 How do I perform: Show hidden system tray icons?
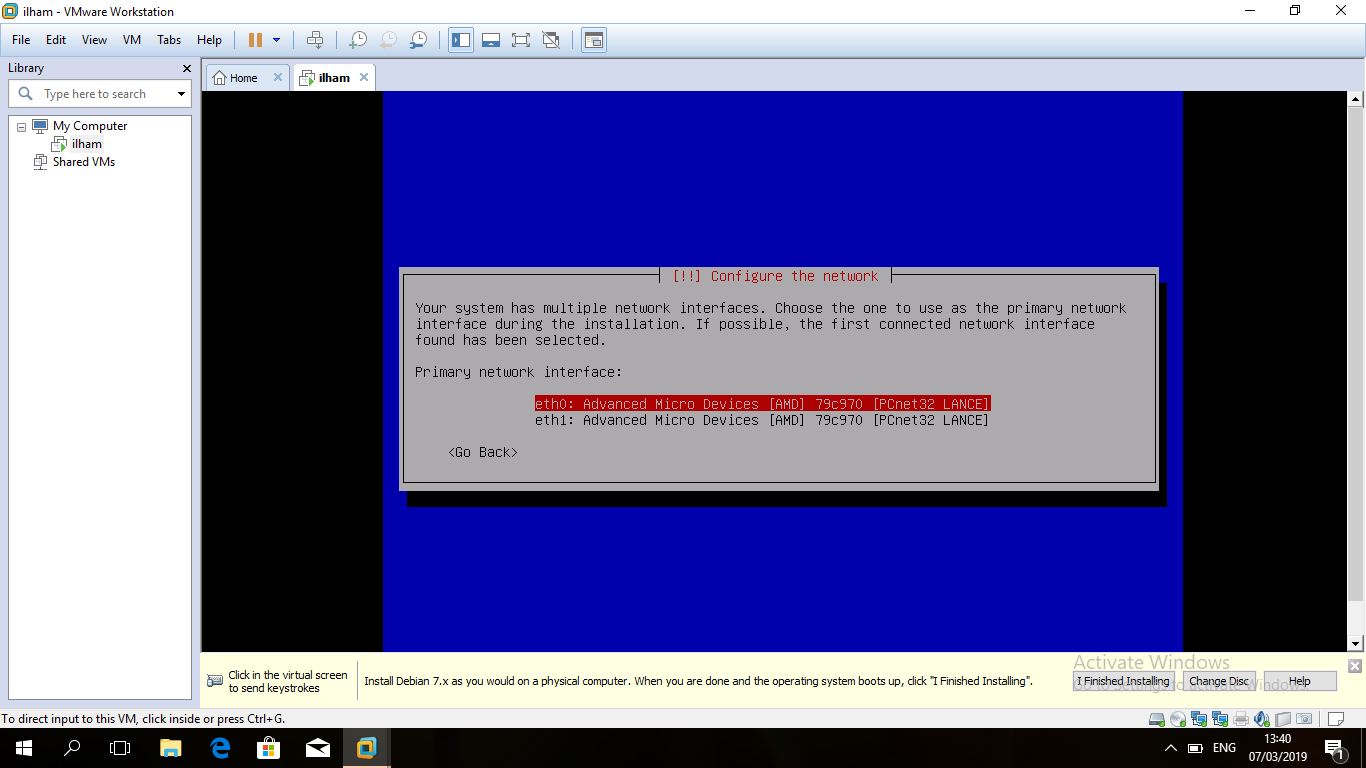click(x=1171, y=748)
